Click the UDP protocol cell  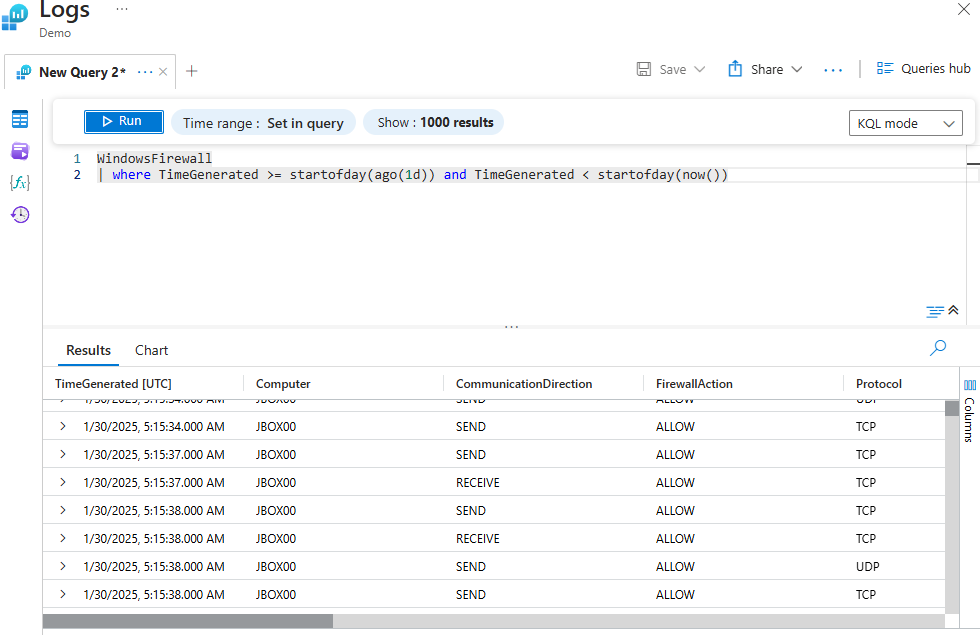[868, 567]
